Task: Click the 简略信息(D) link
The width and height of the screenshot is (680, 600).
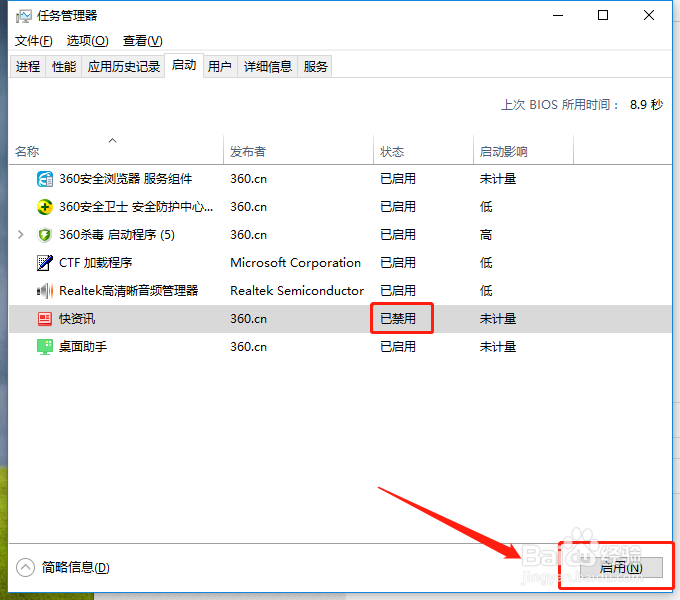Action: click(x=75, y=567)
